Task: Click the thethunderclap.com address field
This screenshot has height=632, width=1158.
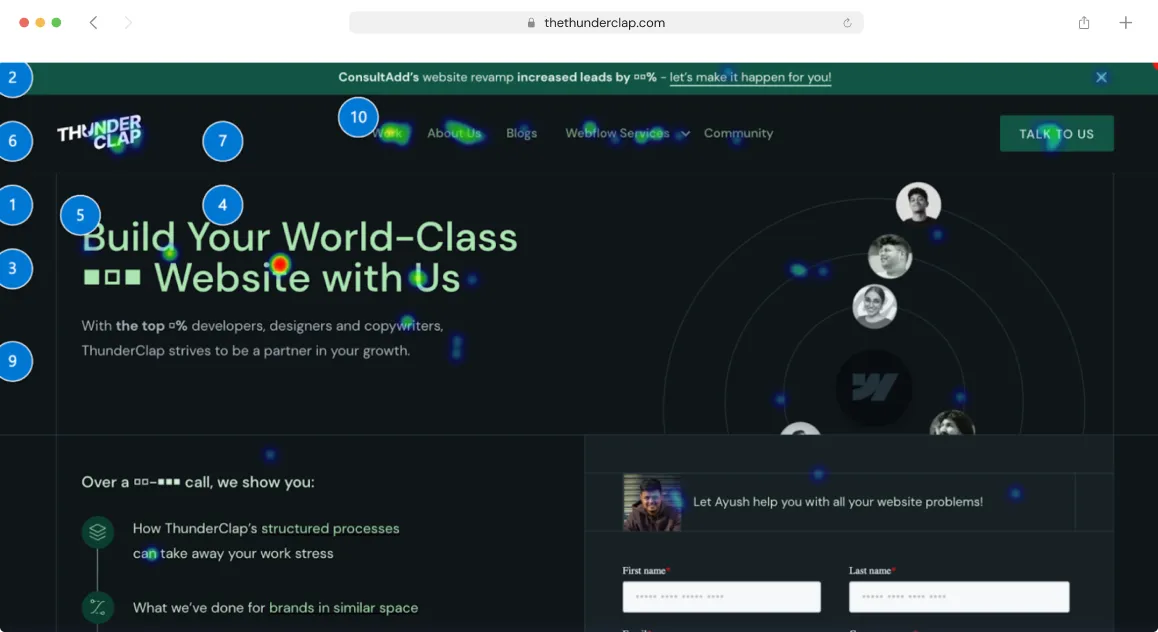Action: pyautogui.click(x=606, y=23)
